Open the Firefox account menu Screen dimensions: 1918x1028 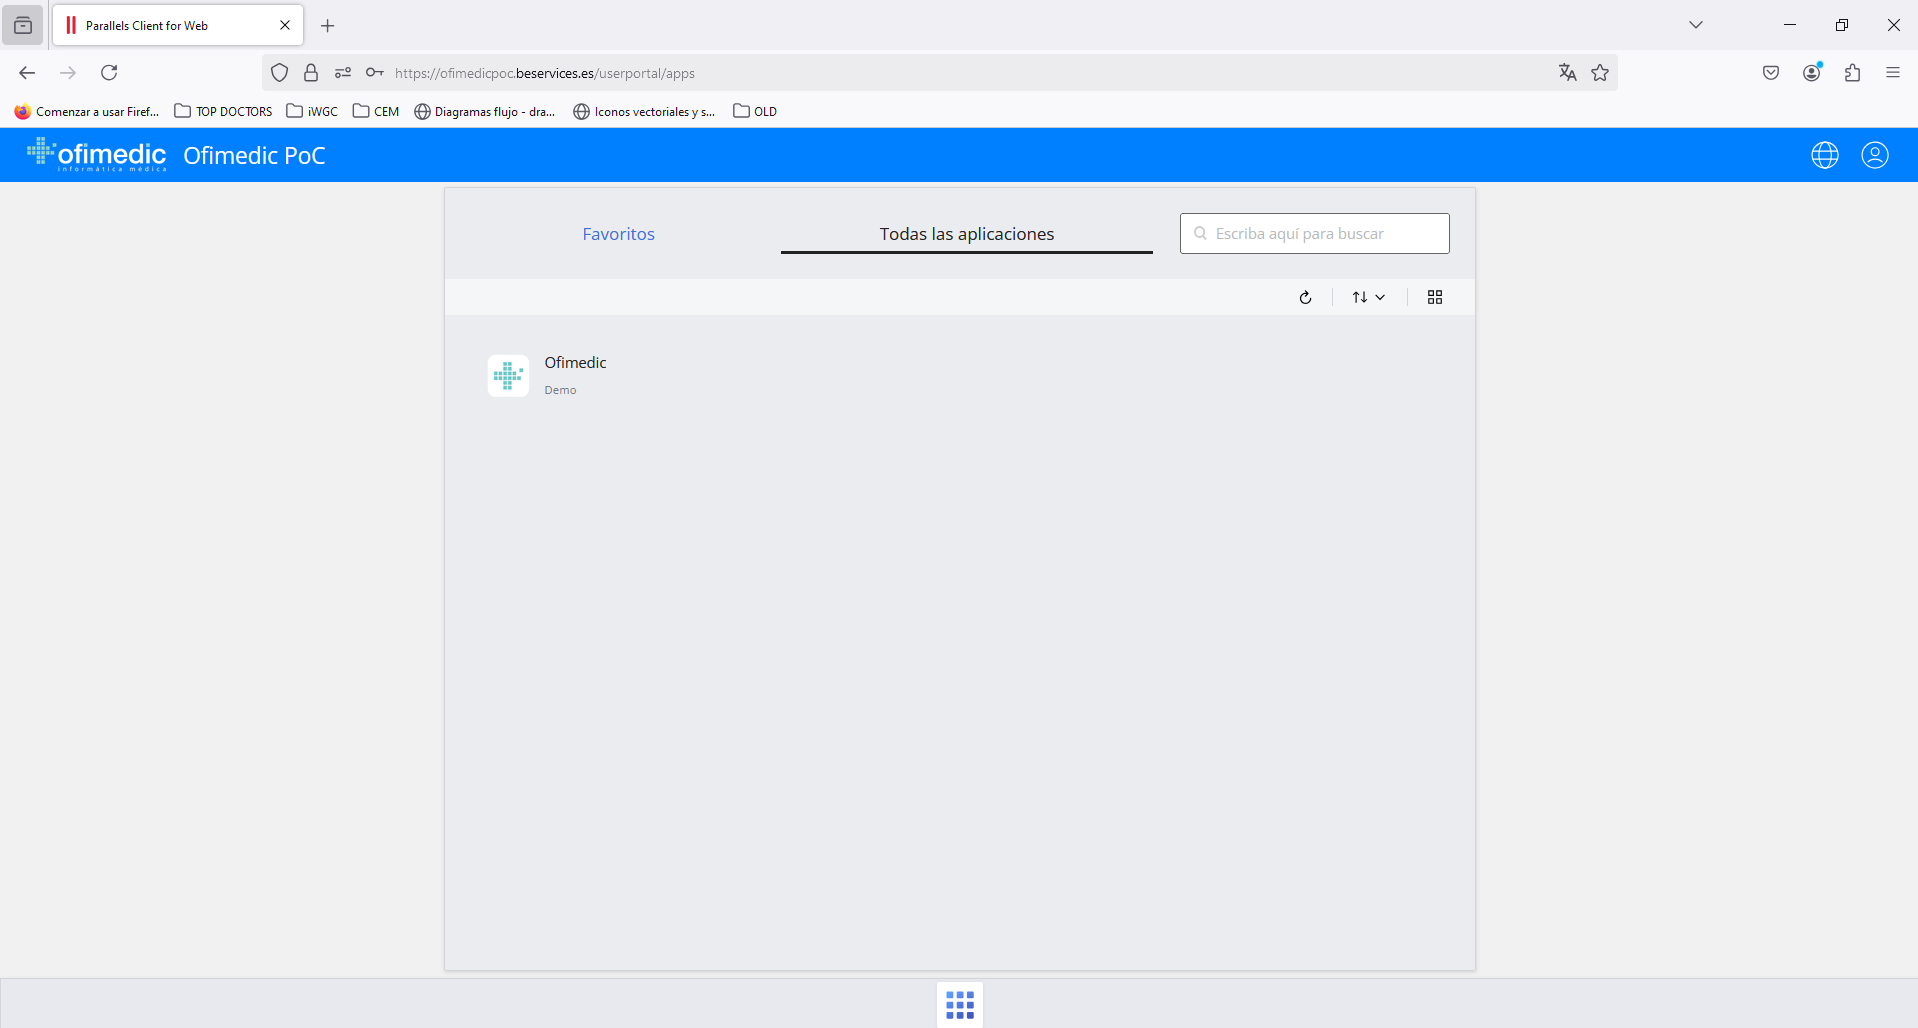pos(1812,73)
